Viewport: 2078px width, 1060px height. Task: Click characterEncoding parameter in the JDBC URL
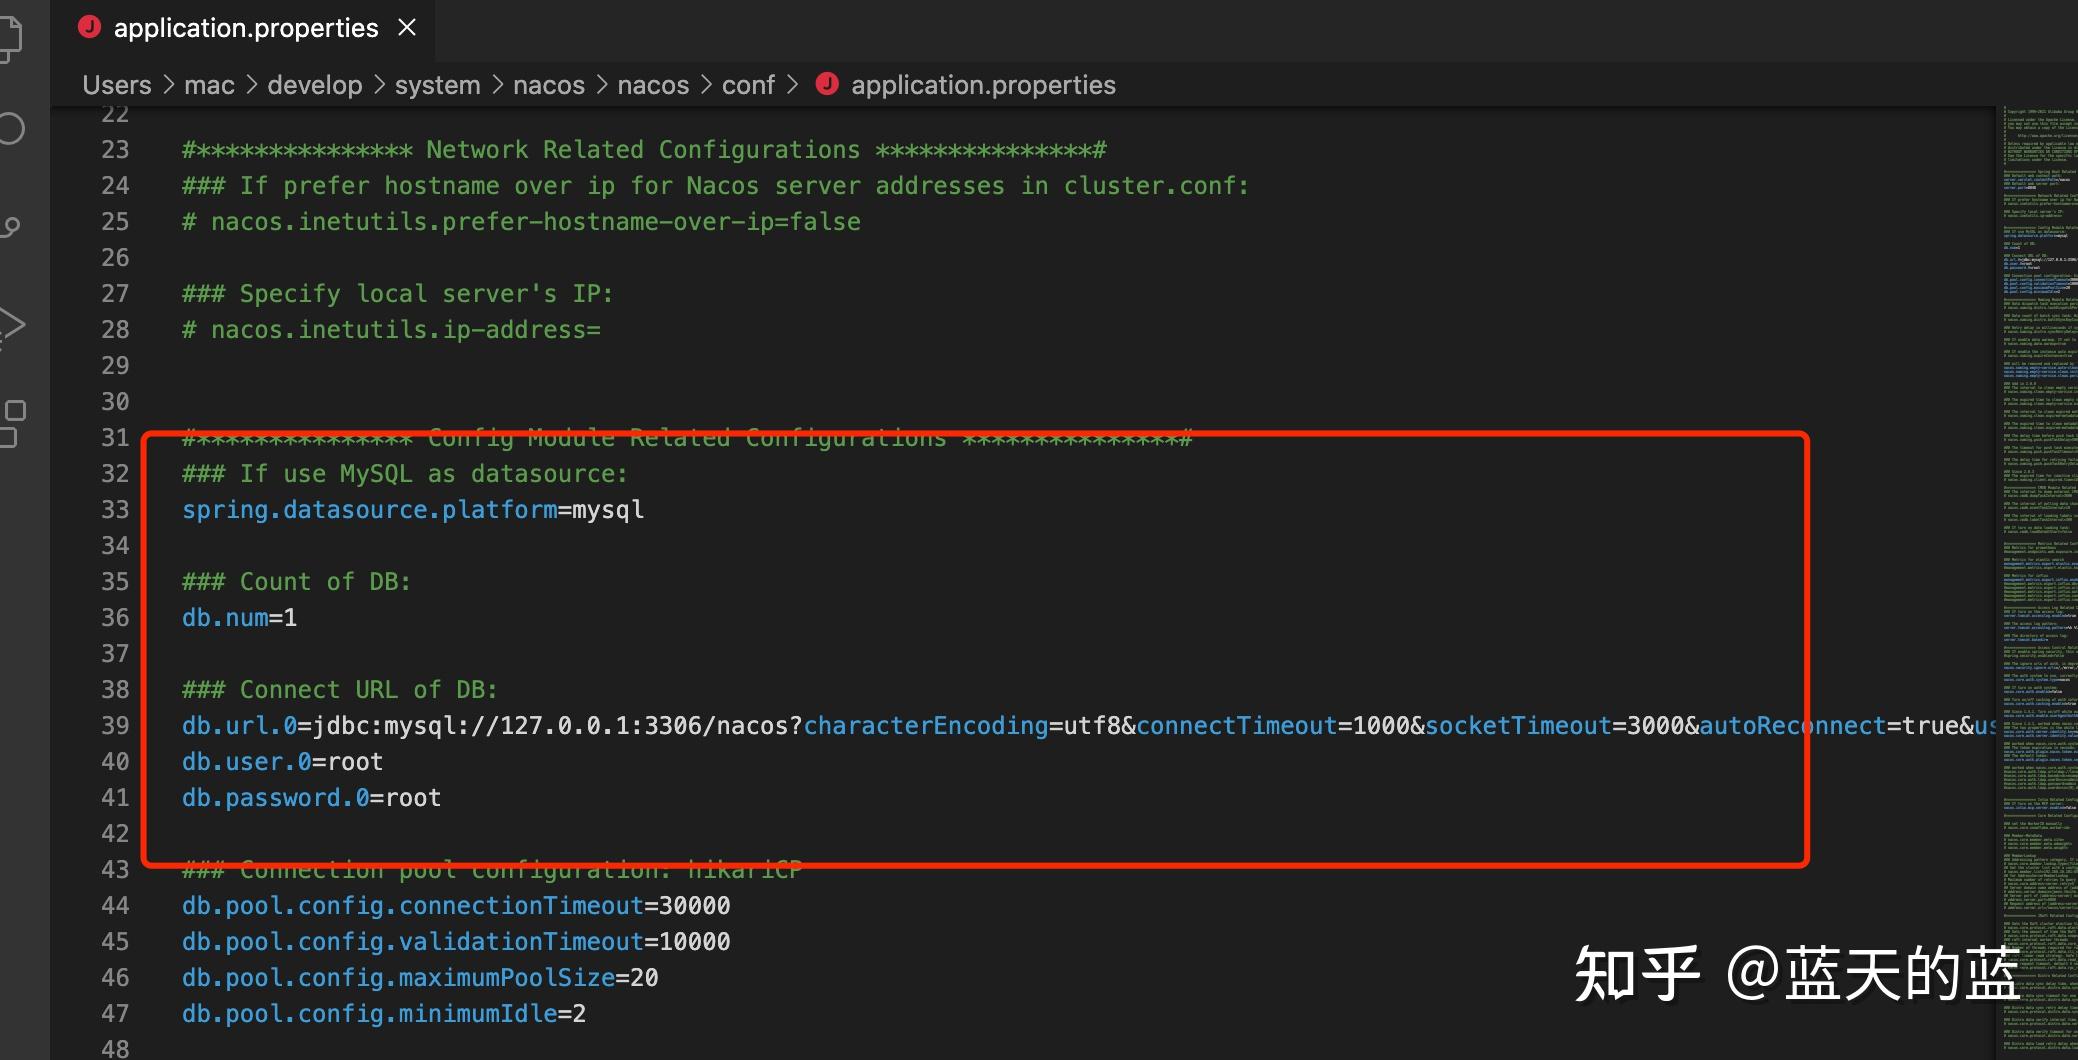(x=926, y=726)
